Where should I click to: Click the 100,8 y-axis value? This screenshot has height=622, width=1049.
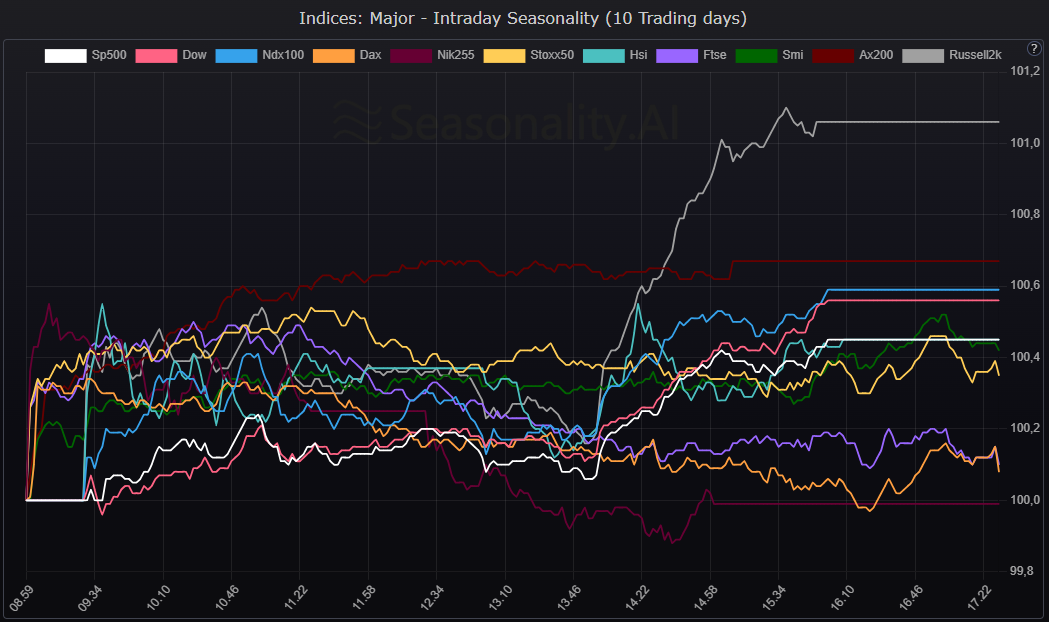coord(1024,214)
